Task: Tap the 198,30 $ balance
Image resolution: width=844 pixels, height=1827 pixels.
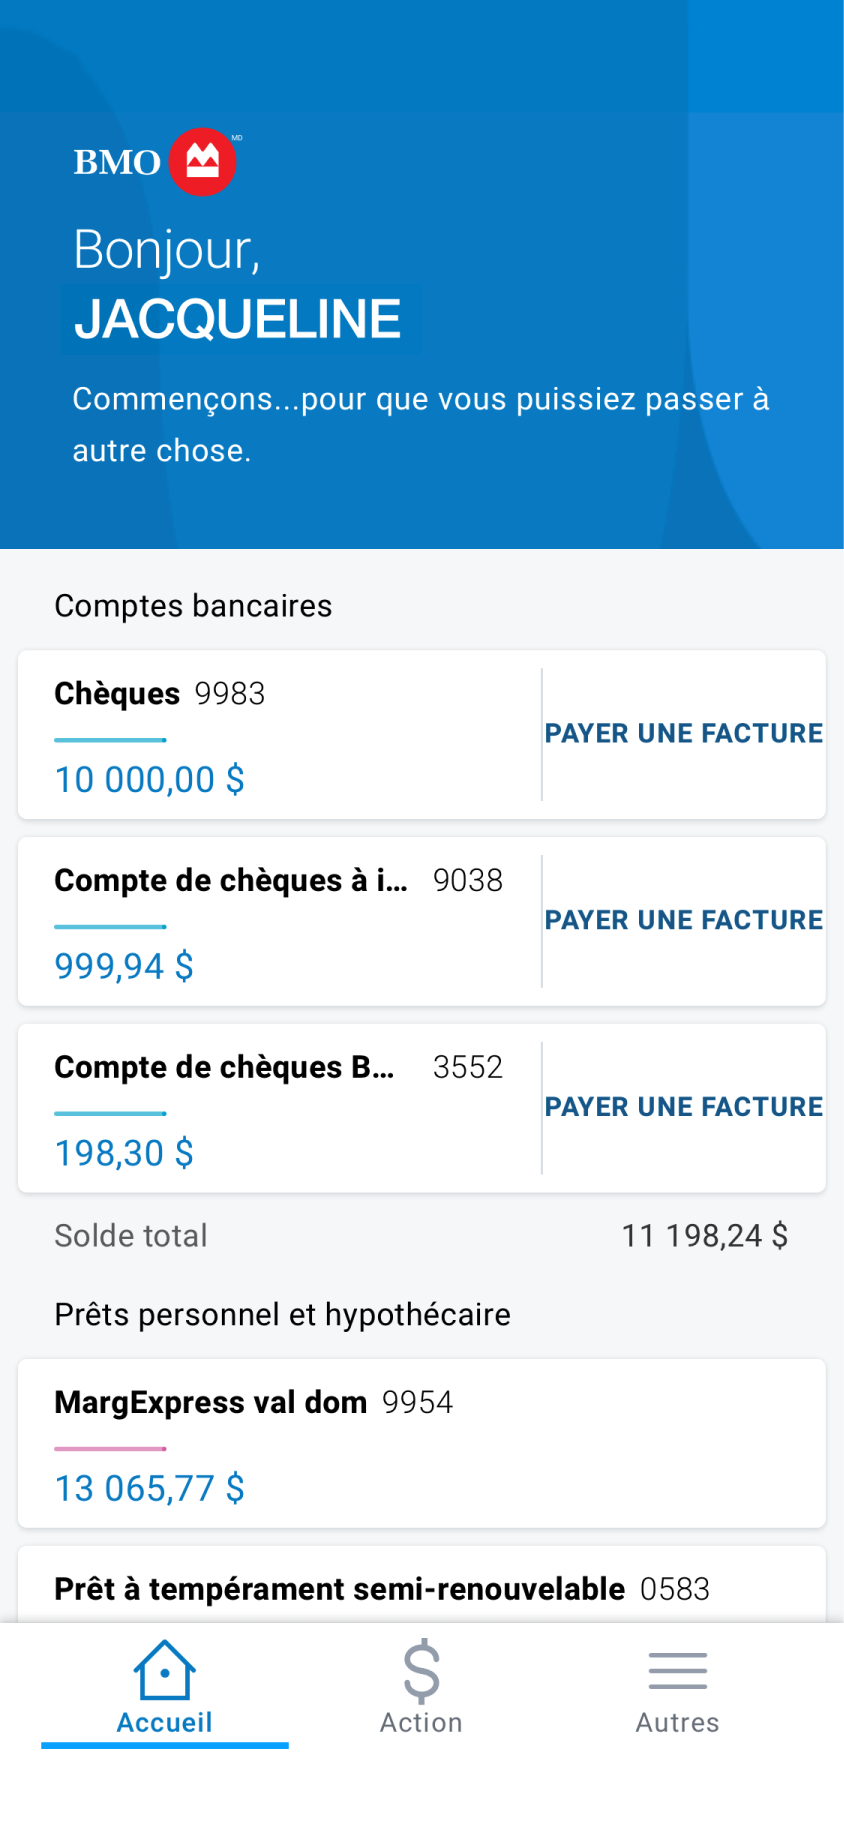Action: [124, 1154]
